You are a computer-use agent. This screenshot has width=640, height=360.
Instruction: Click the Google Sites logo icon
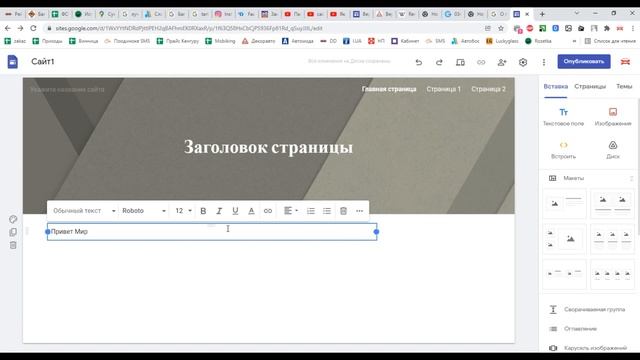[13, 62]
